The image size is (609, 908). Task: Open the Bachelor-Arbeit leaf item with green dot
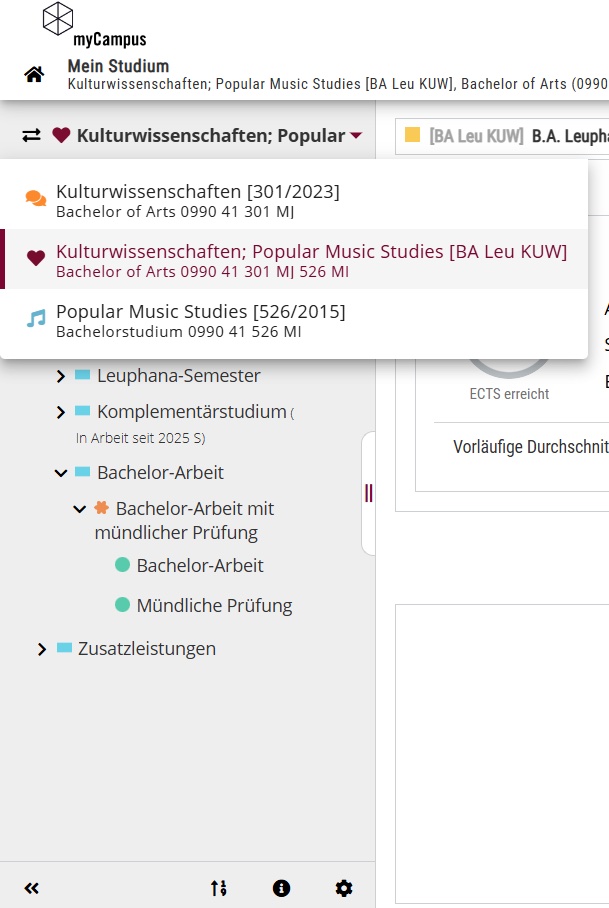[x=200, y=565]
